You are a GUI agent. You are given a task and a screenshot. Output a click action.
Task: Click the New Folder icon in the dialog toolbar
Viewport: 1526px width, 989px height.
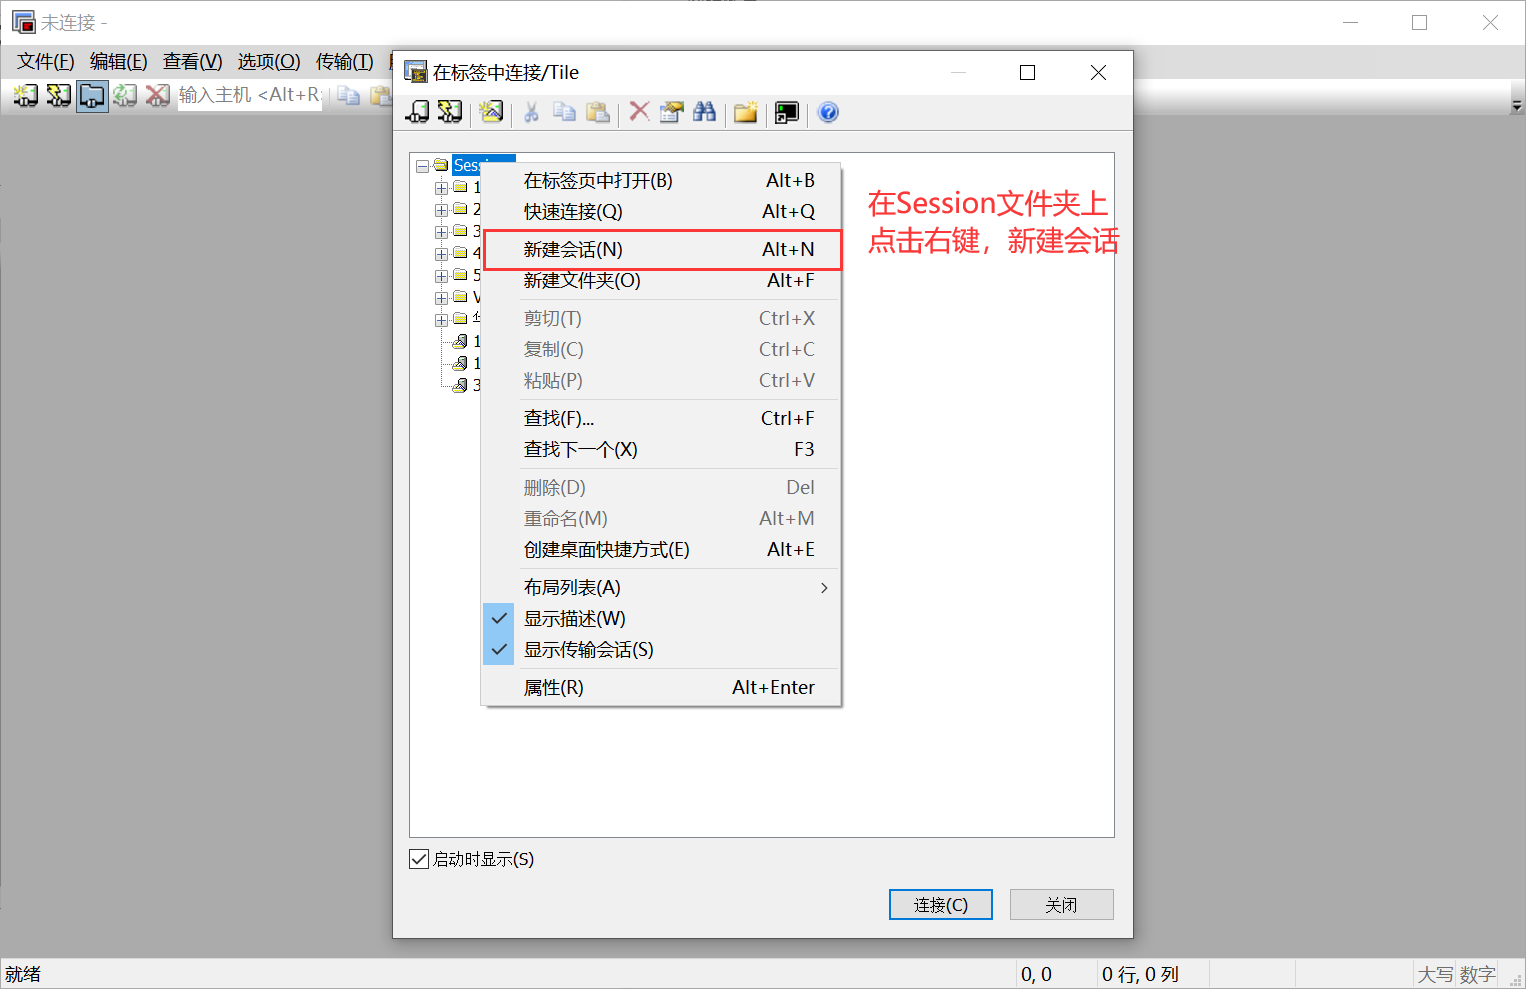745,112
